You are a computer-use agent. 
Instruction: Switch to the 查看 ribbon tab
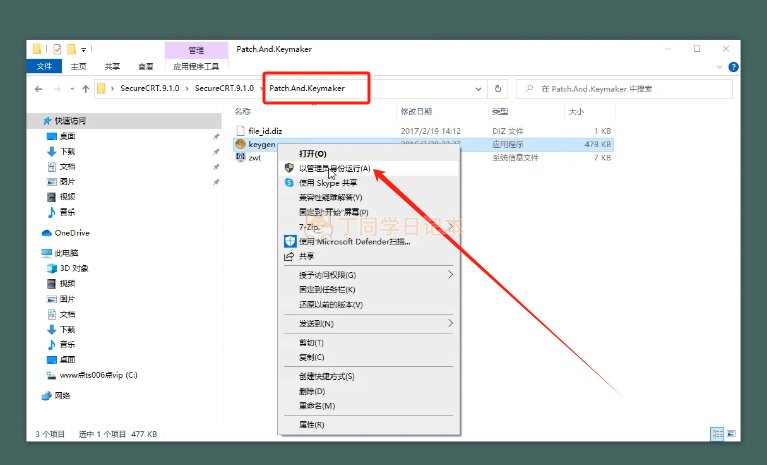[x=146, y=66]
